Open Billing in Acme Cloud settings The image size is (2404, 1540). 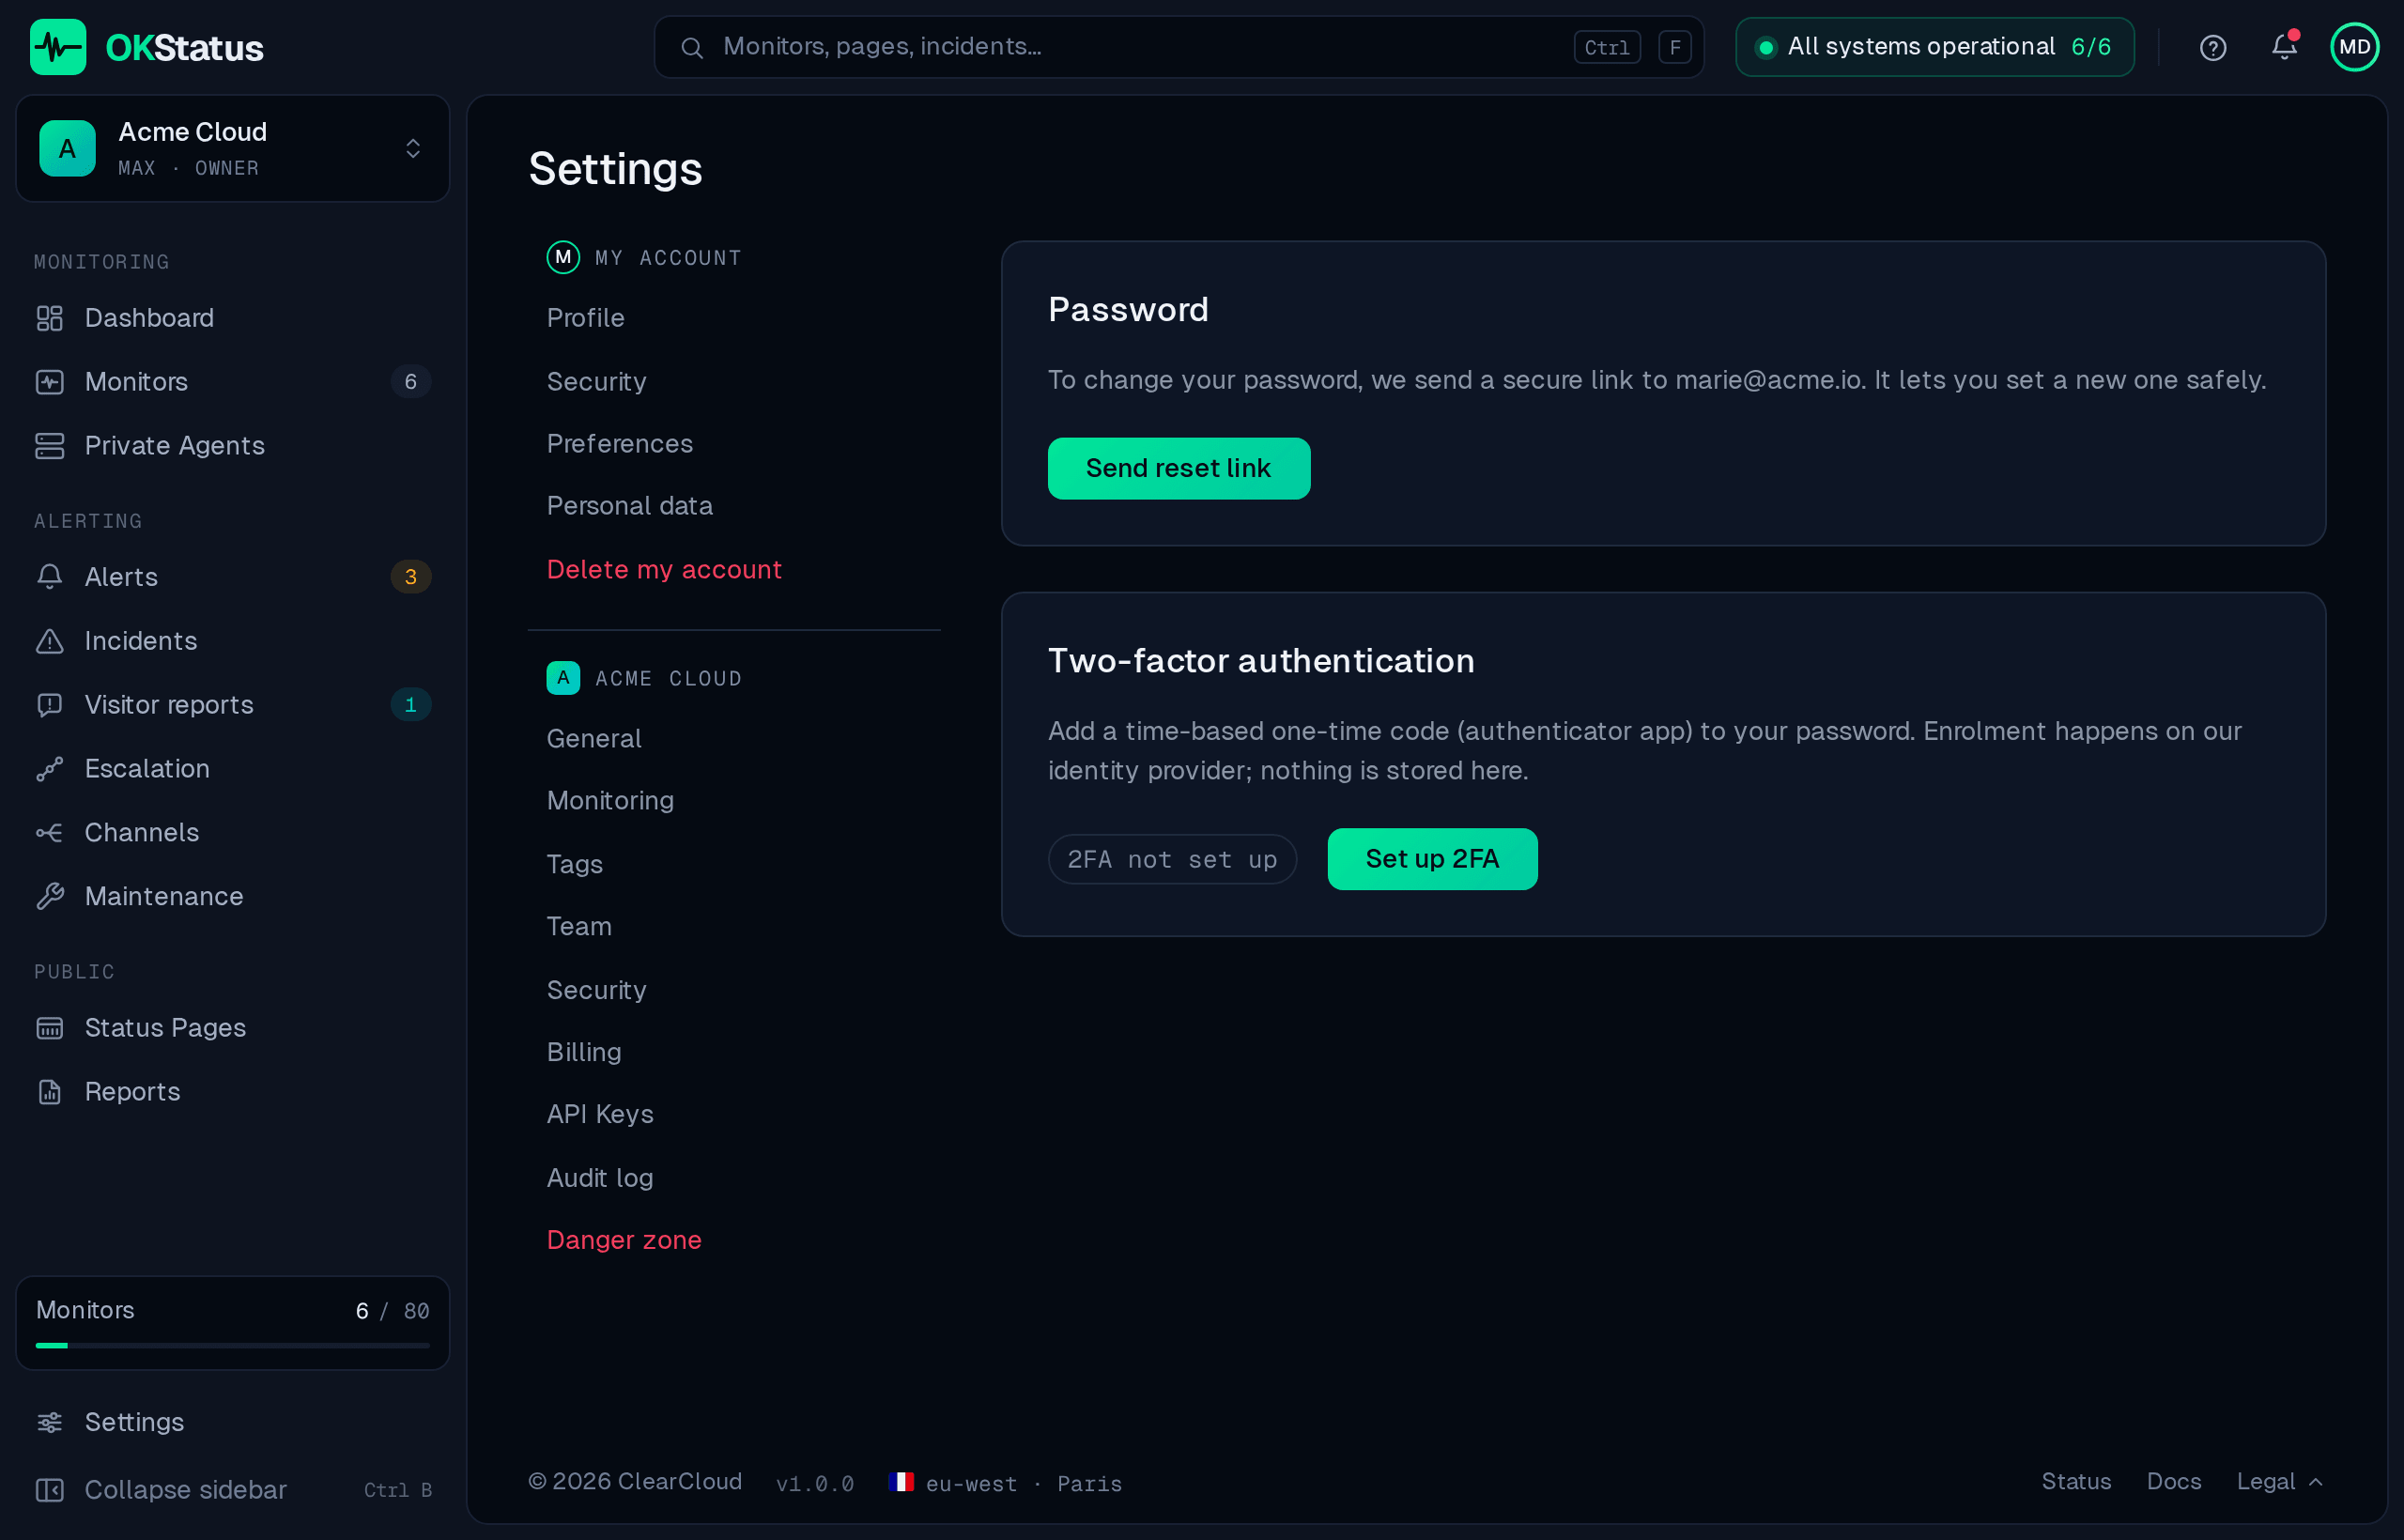coord(584,1052)
